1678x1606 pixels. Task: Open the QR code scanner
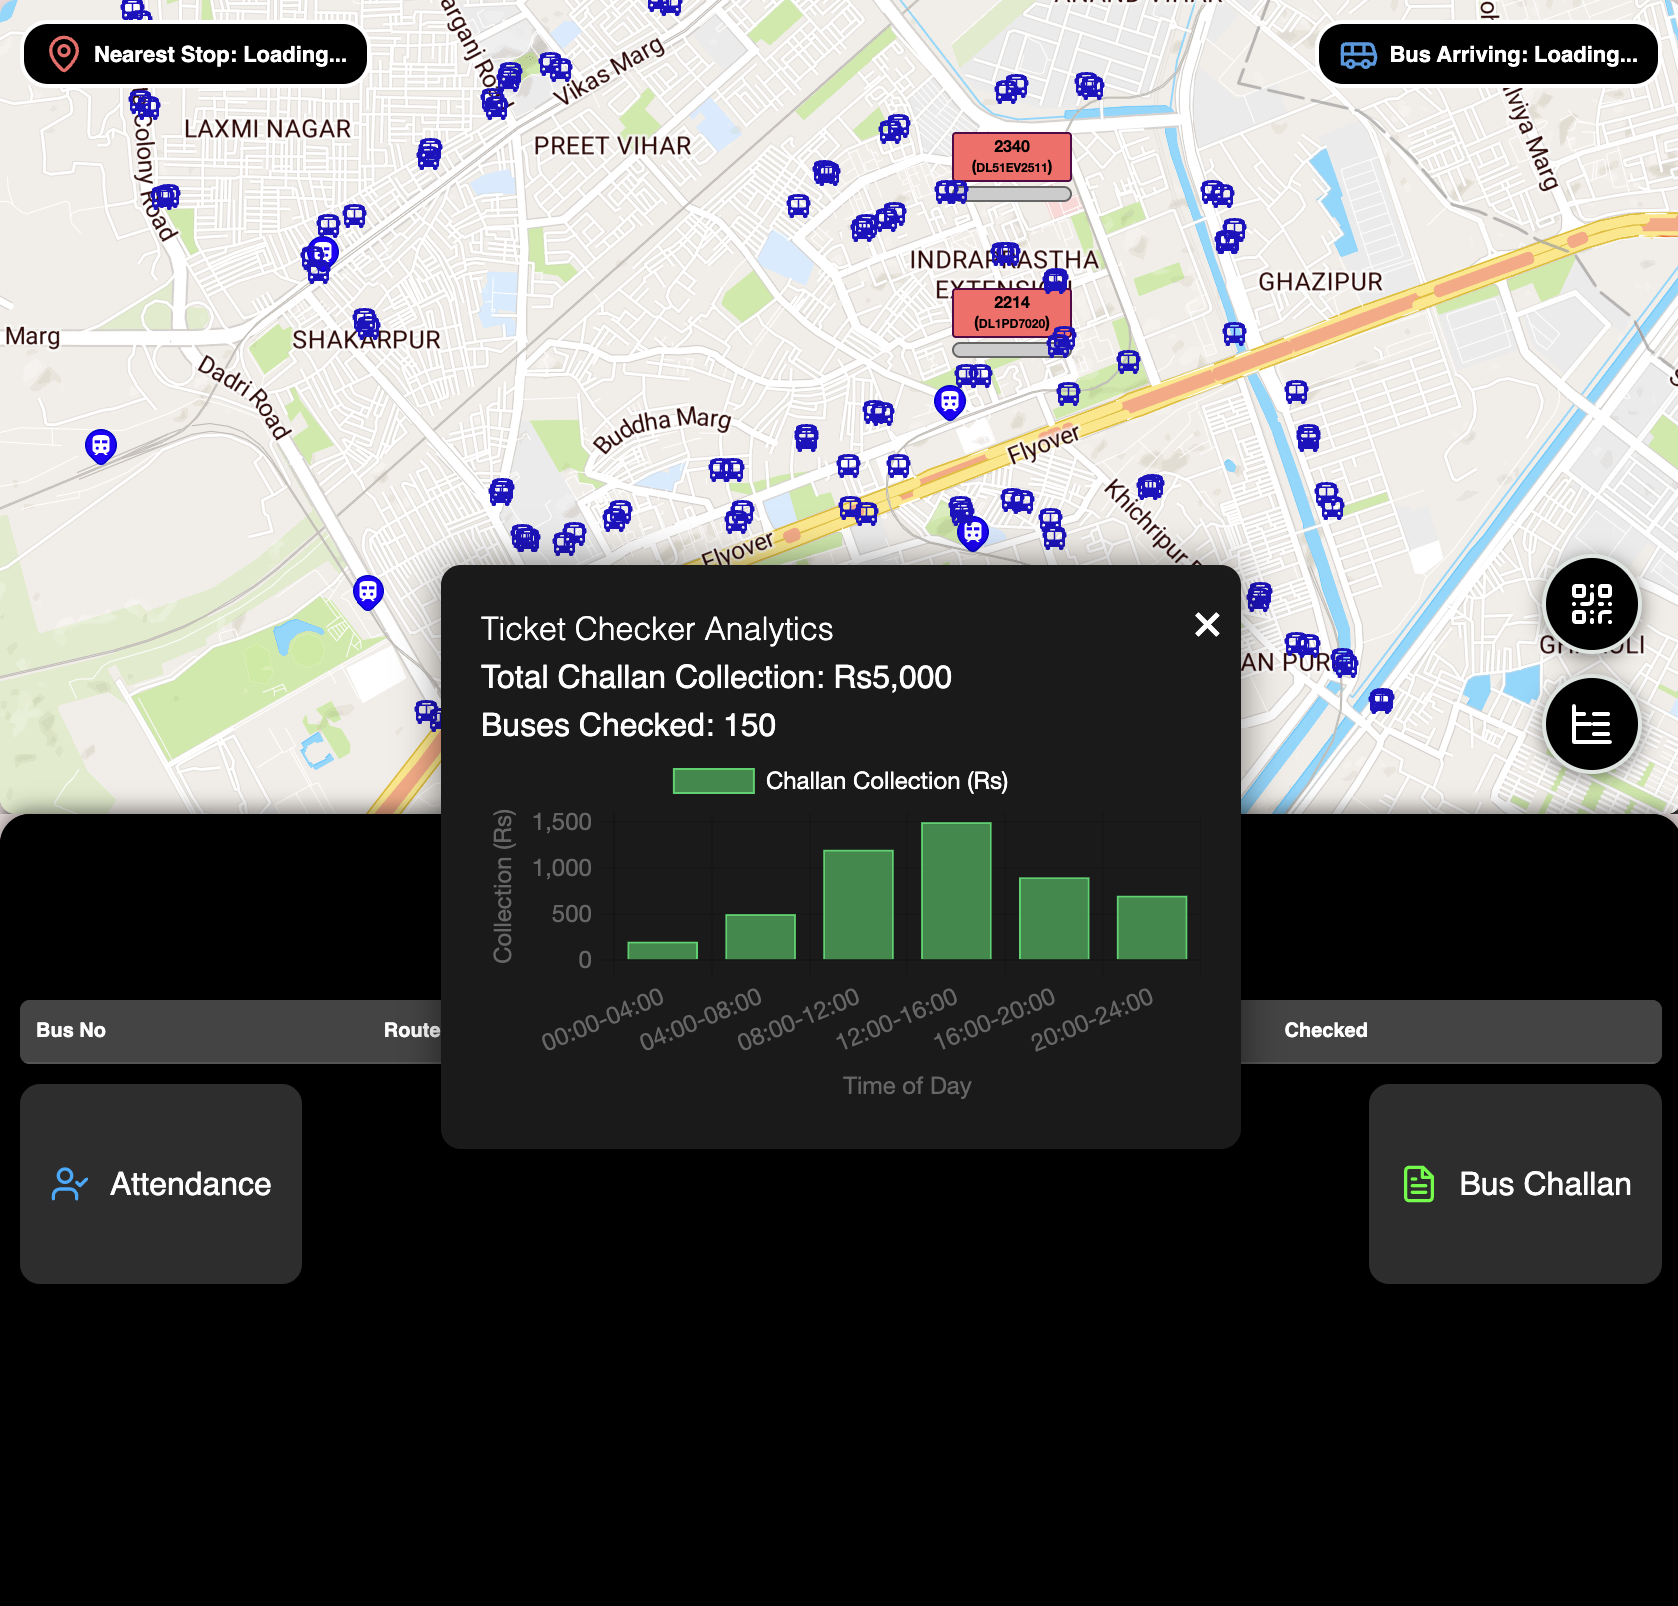pyautogui.click(x=1591, y=604)
